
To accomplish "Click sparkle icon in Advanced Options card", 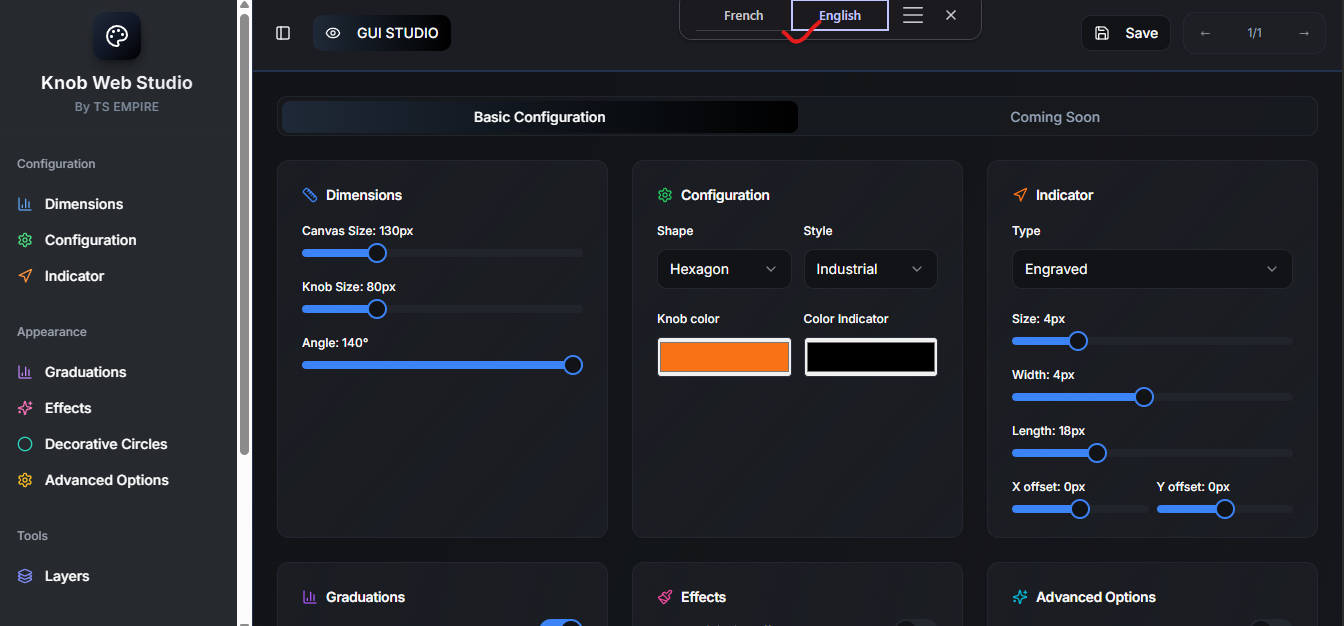I will [1020, 597].
